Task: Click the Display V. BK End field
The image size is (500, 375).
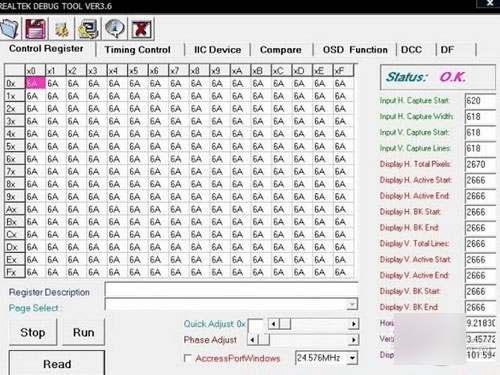Action: click(x=481, y=307)
